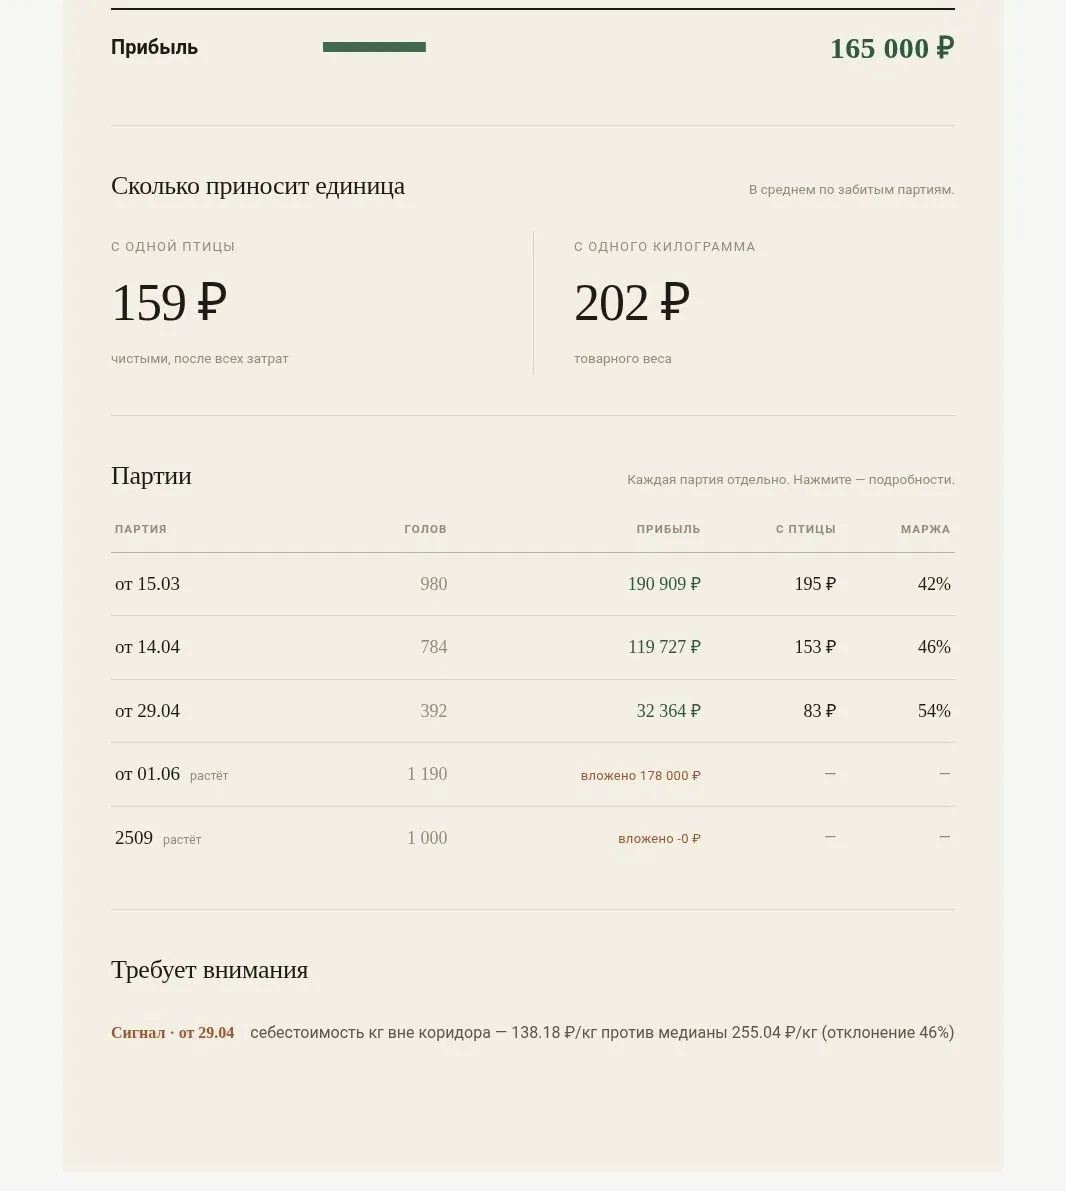Click the green Прибыль progress bar
This screenshot has height=1191, width=1066.
[x=374, y=47]
